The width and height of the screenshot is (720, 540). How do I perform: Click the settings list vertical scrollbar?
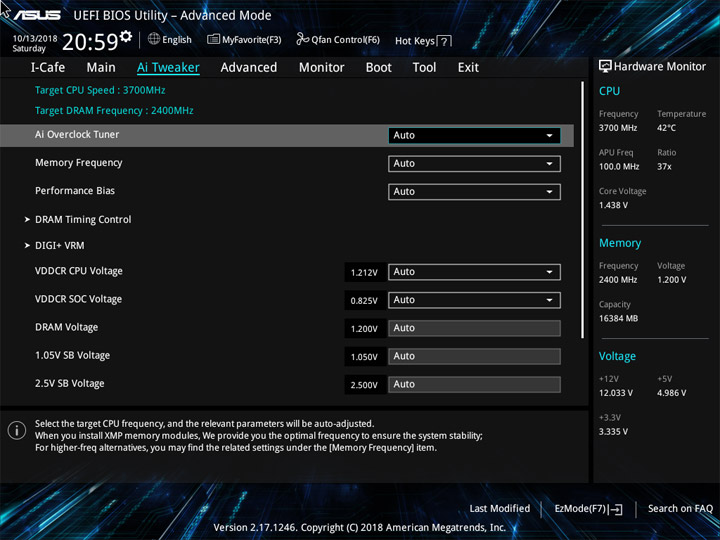(x=583, y=210)
